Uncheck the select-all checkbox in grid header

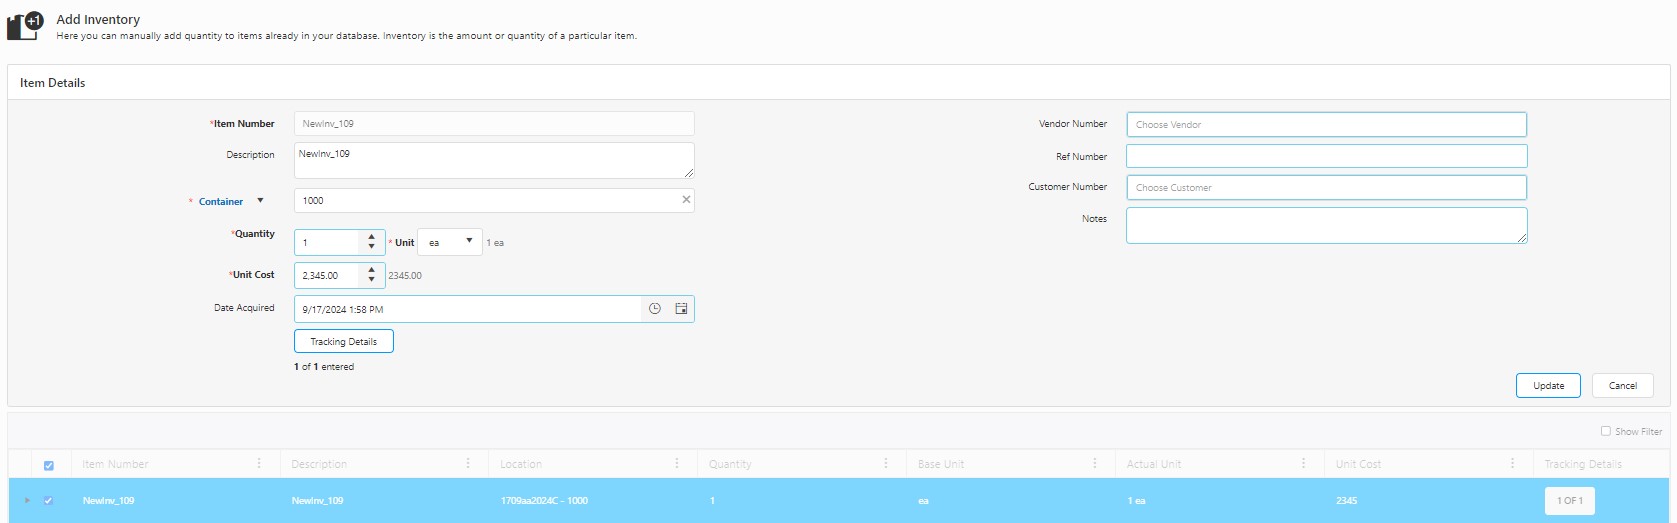tap(49, 465)
